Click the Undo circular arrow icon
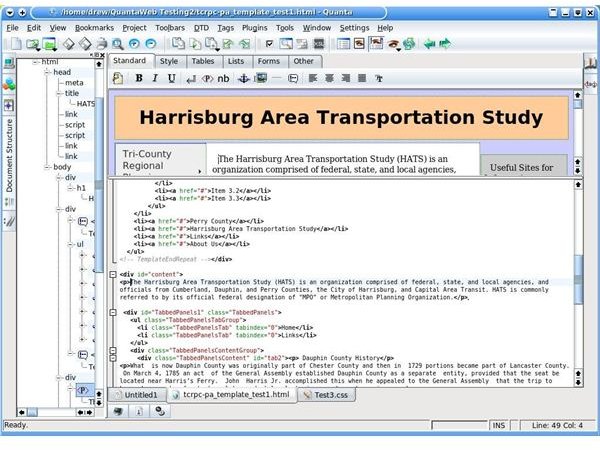The image size is (600, 450). [x=134, y=44]
